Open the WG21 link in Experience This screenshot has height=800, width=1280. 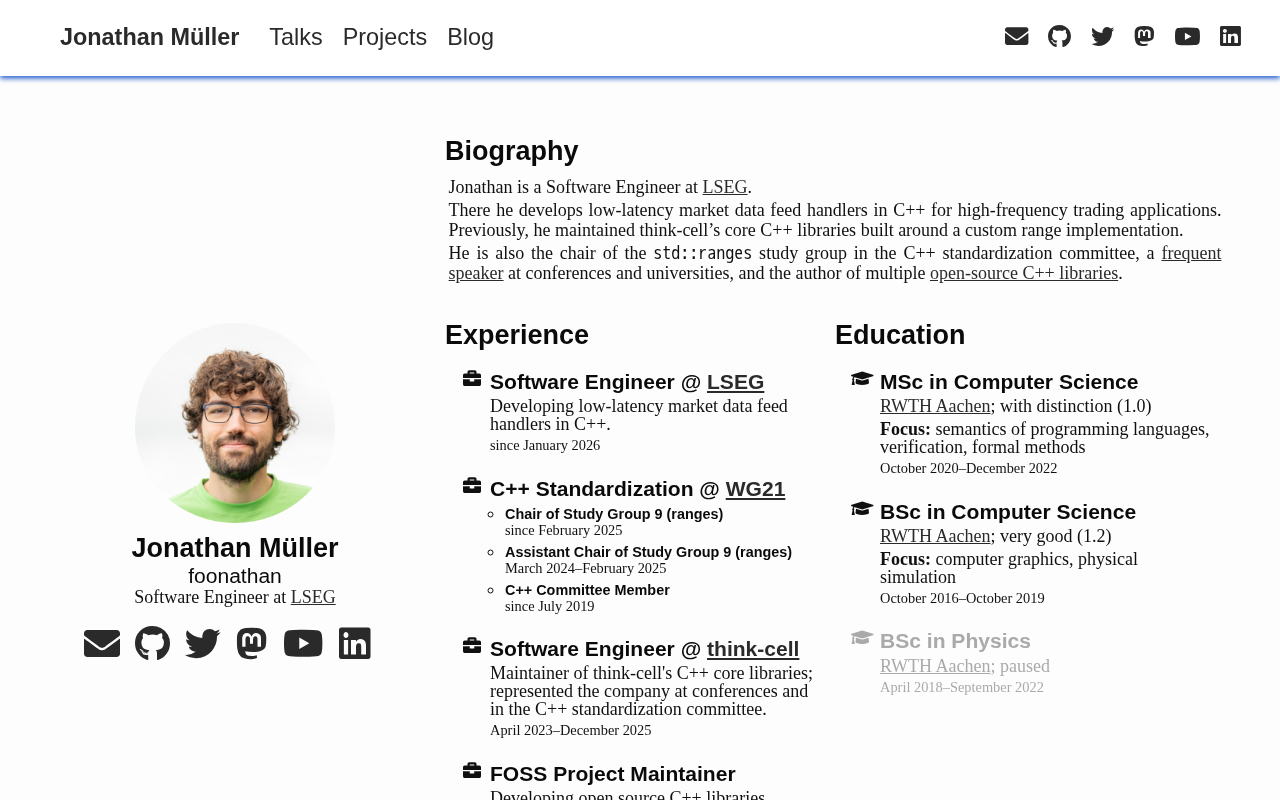coord(755,489)
